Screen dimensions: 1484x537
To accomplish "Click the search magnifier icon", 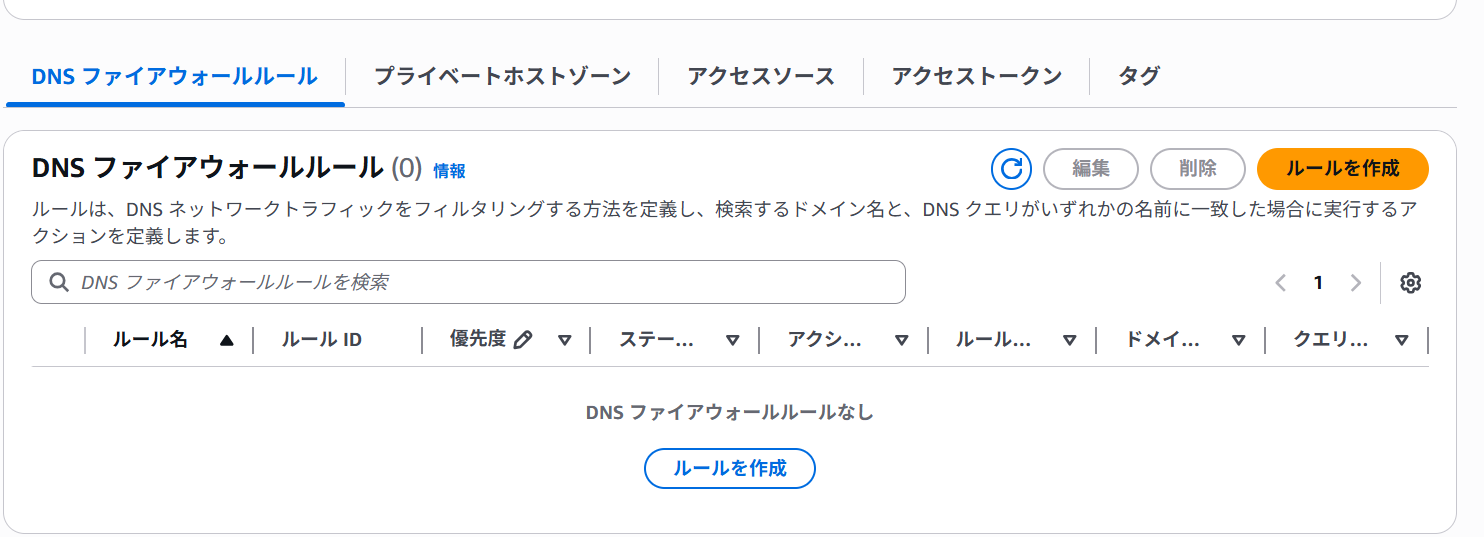I will pyautogui.click(x=59, y=283).
